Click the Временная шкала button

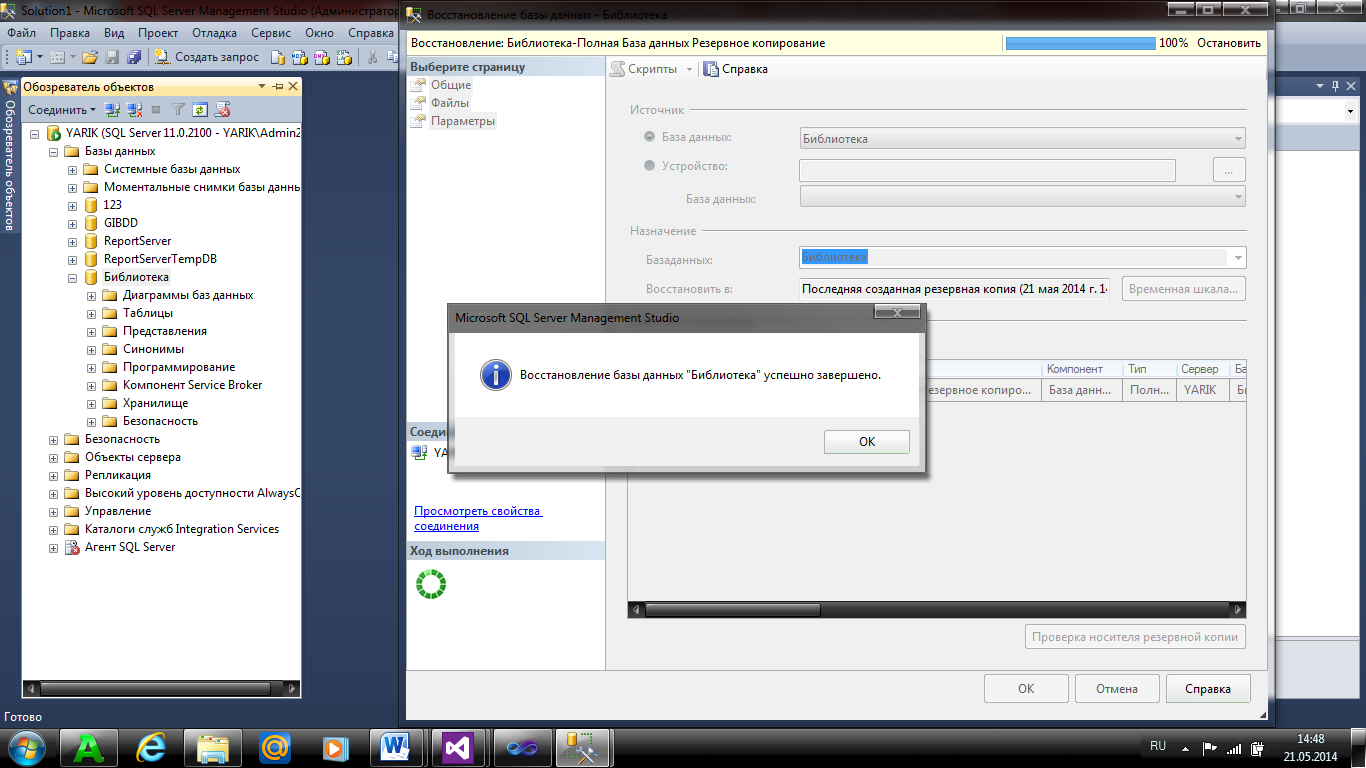[1184, 289]
